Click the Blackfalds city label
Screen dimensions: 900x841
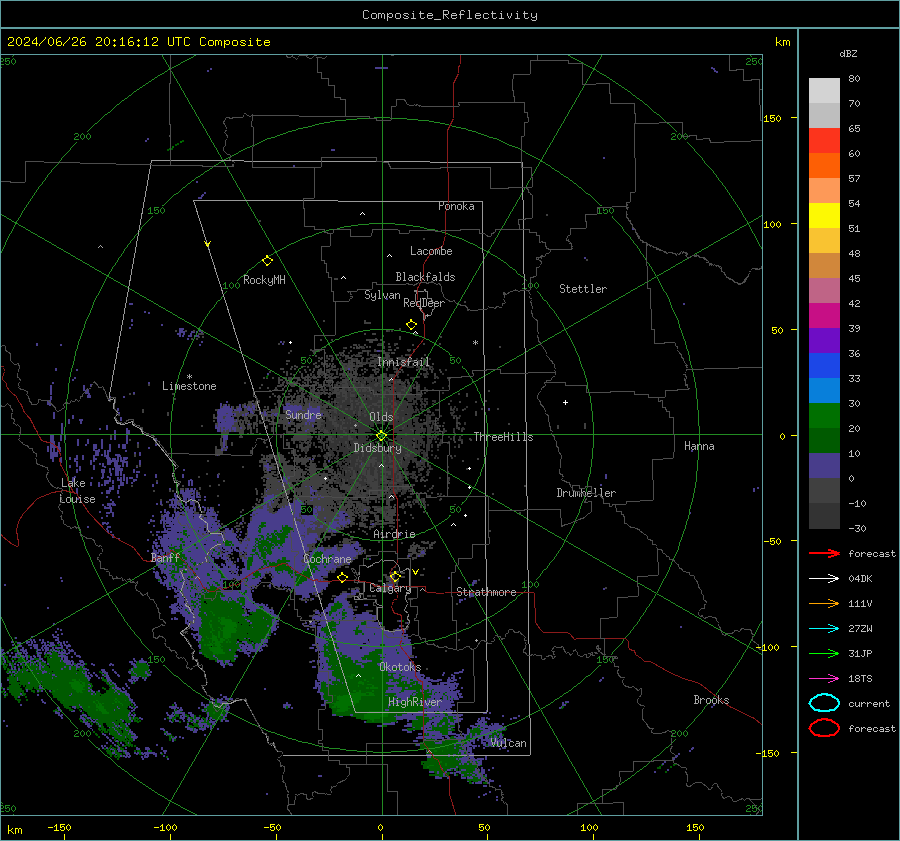coord(425,277)
